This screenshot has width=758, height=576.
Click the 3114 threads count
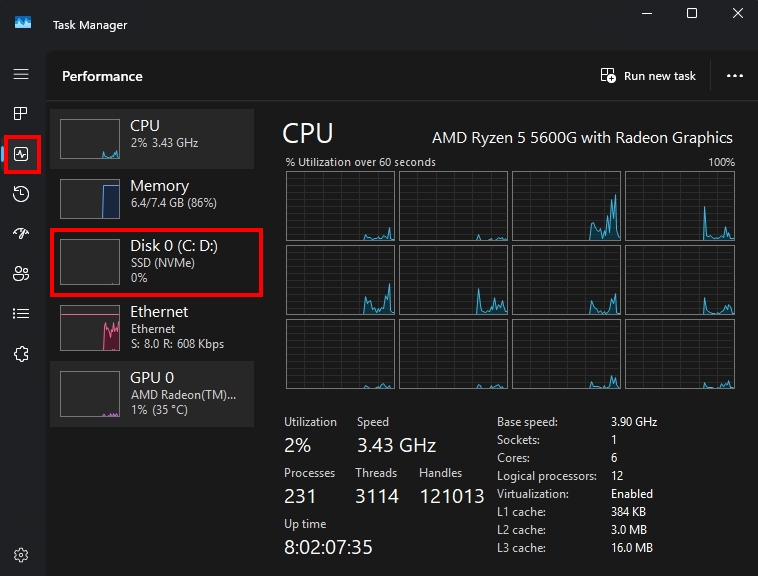[x=377, y=496]
